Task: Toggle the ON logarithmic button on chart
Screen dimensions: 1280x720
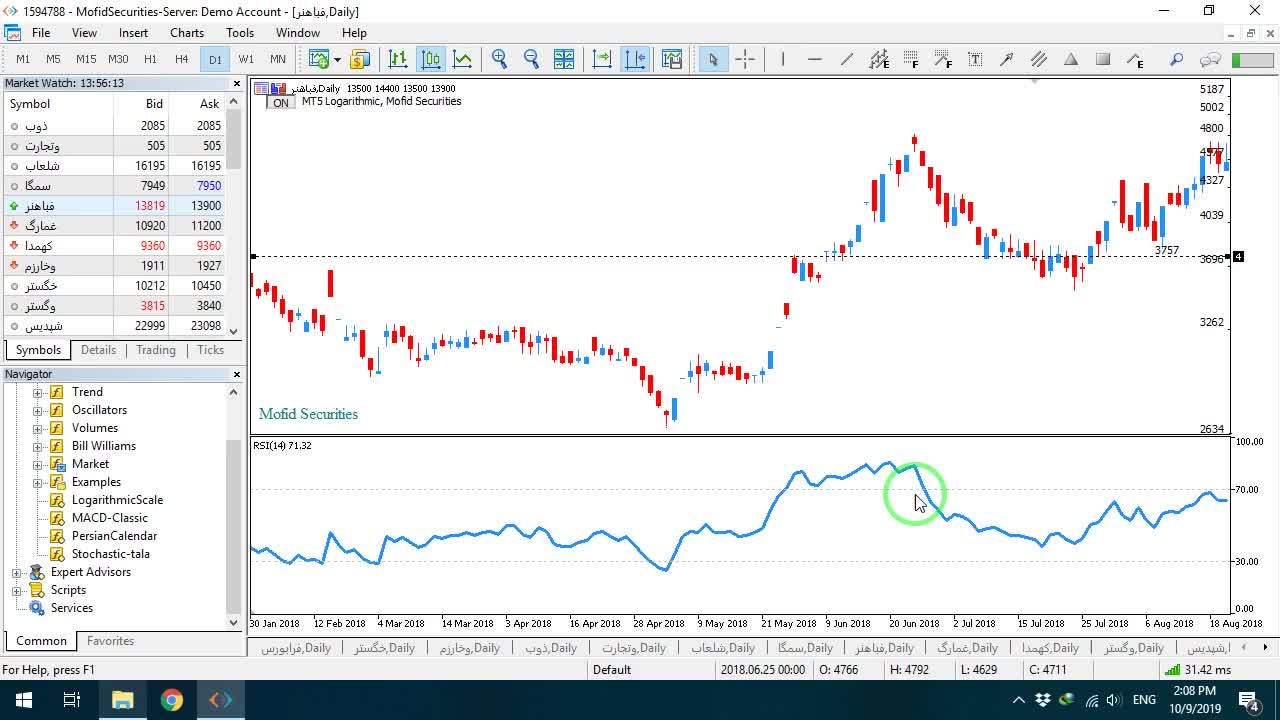Action: 281,103
